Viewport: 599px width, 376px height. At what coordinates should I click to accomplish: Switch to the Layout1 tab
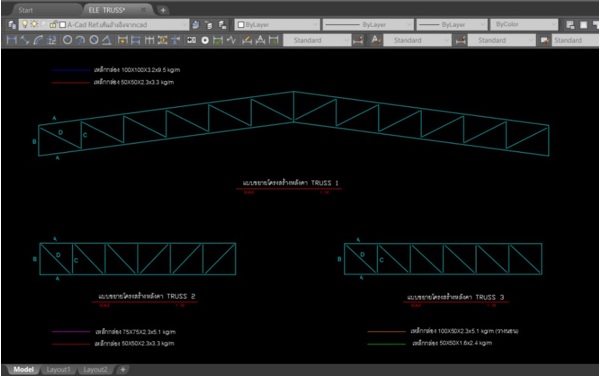[x=58, y=370]
